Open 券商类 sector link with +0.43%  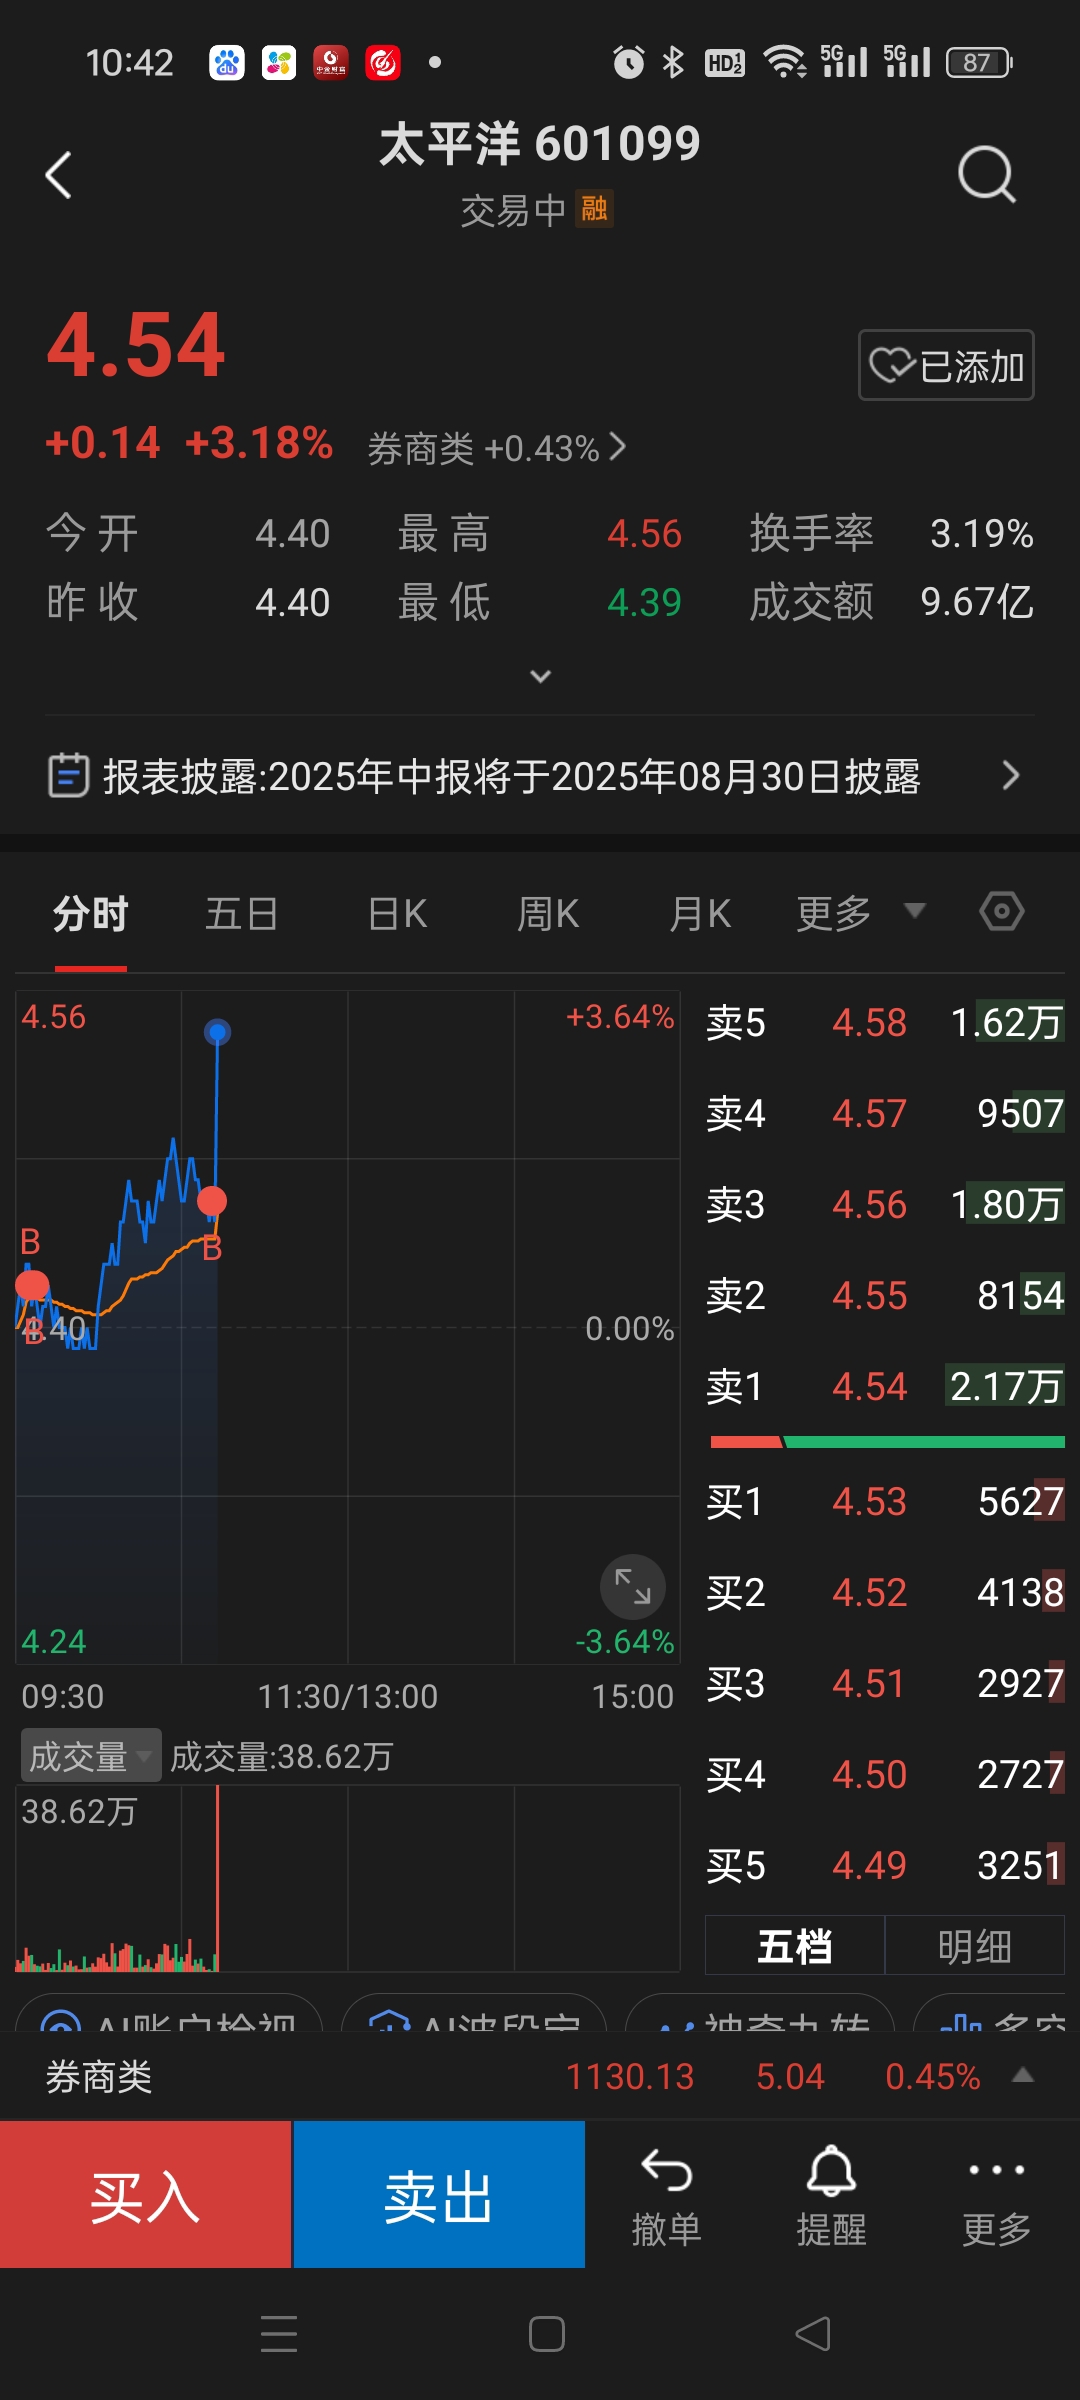[x=496, y=448]
